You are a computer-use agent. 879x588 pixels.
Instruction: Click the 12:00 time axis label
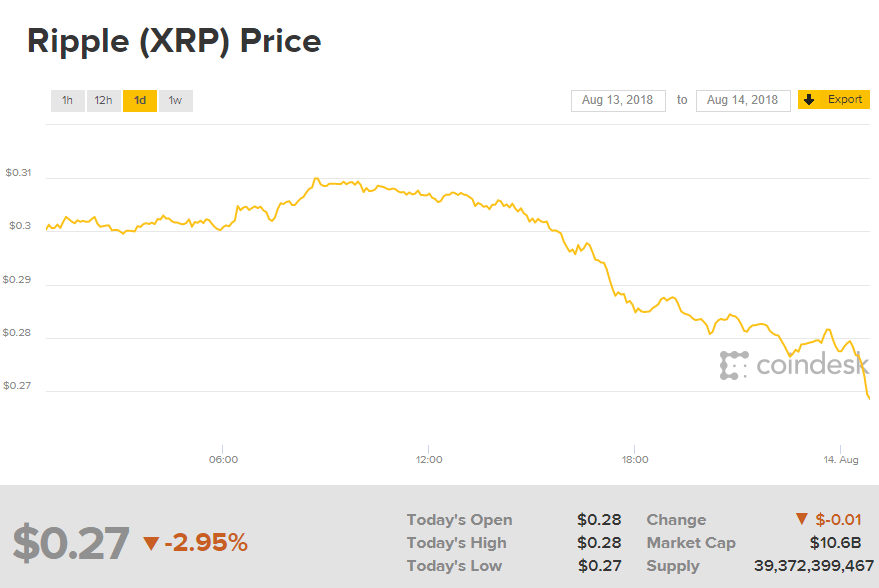tap(429, 460)
